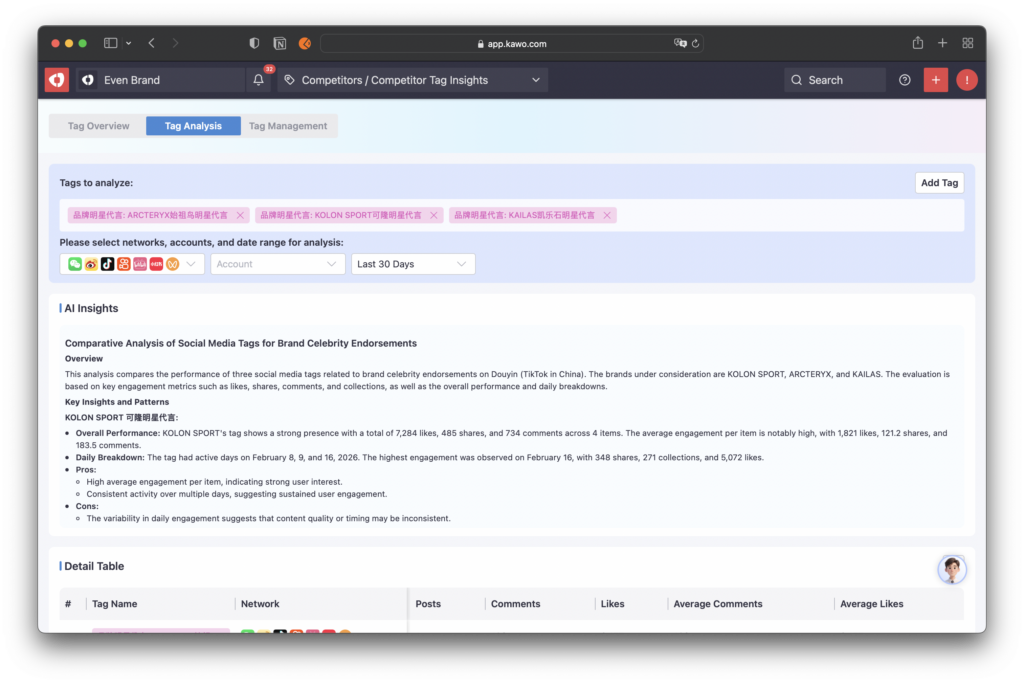The image size is (1024, 683).
Task: Open the assistant avatar chat bubble
Action: [x=951, y=569]
